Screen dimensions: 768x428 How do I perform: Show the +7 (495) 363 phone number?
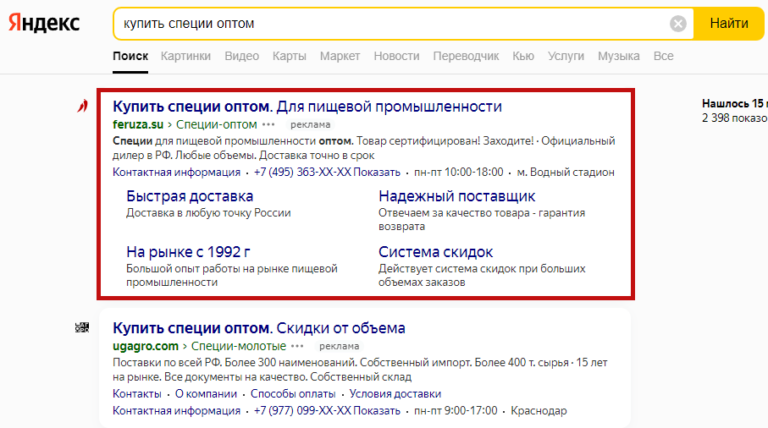click(x=327, y=172)
